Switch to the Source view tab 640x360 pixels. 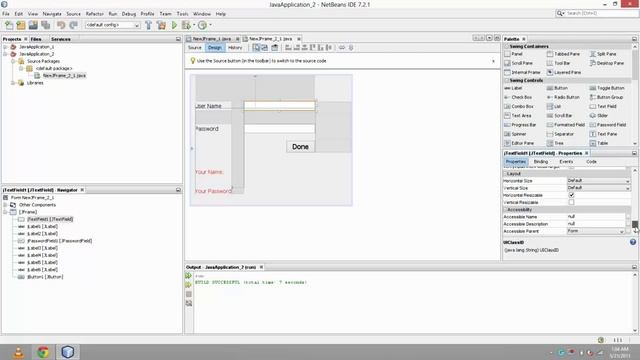pyautogui.click(x=195, y=48)
